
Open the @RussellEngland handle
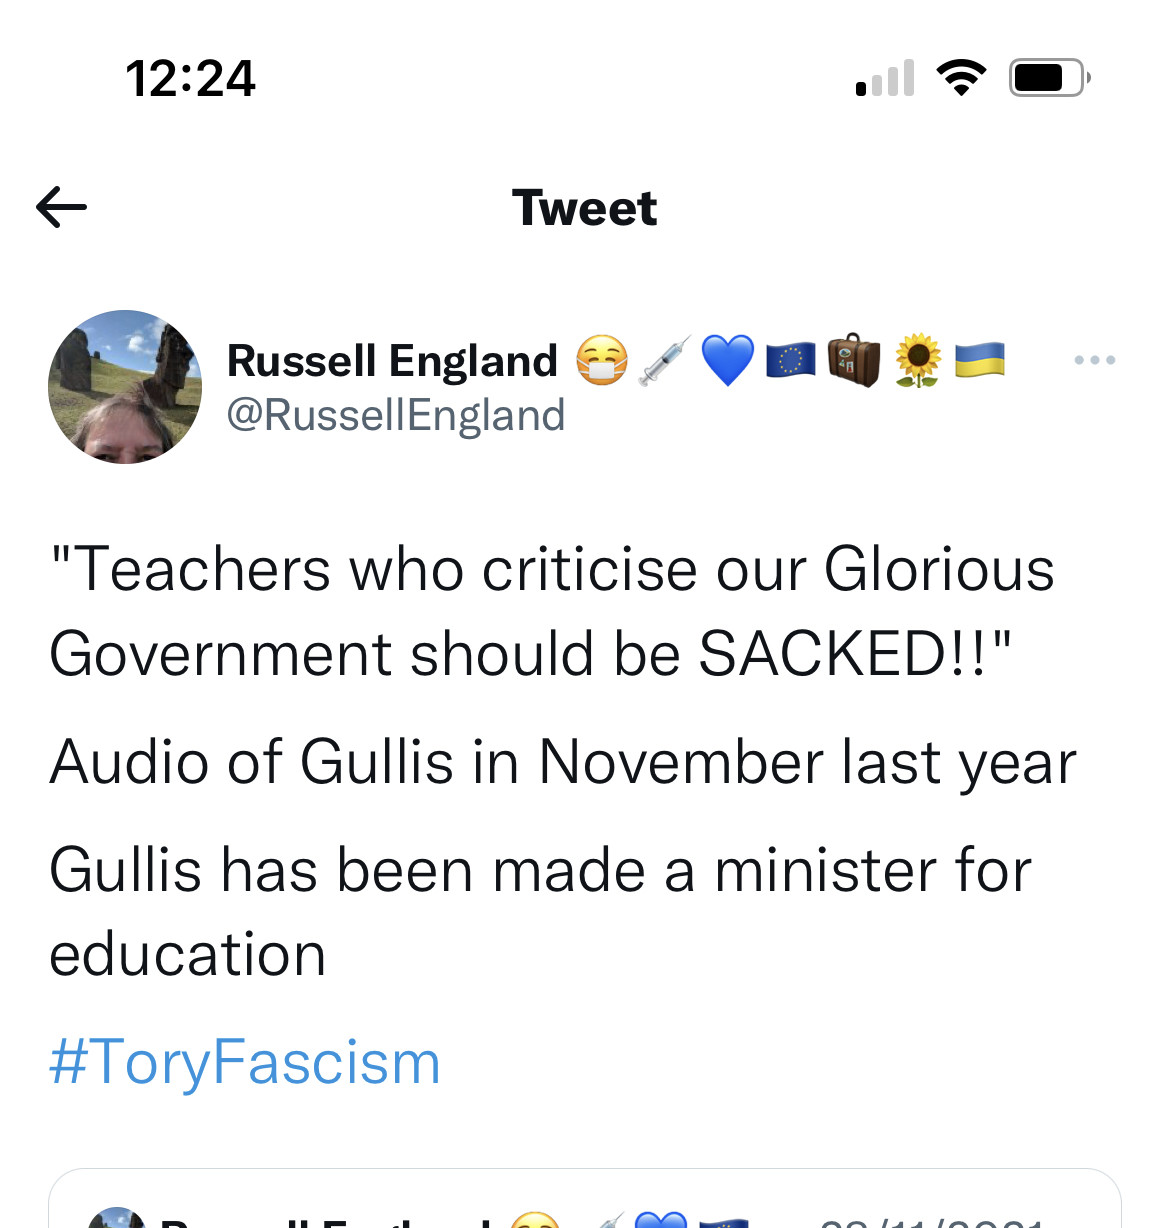(396, 415)
